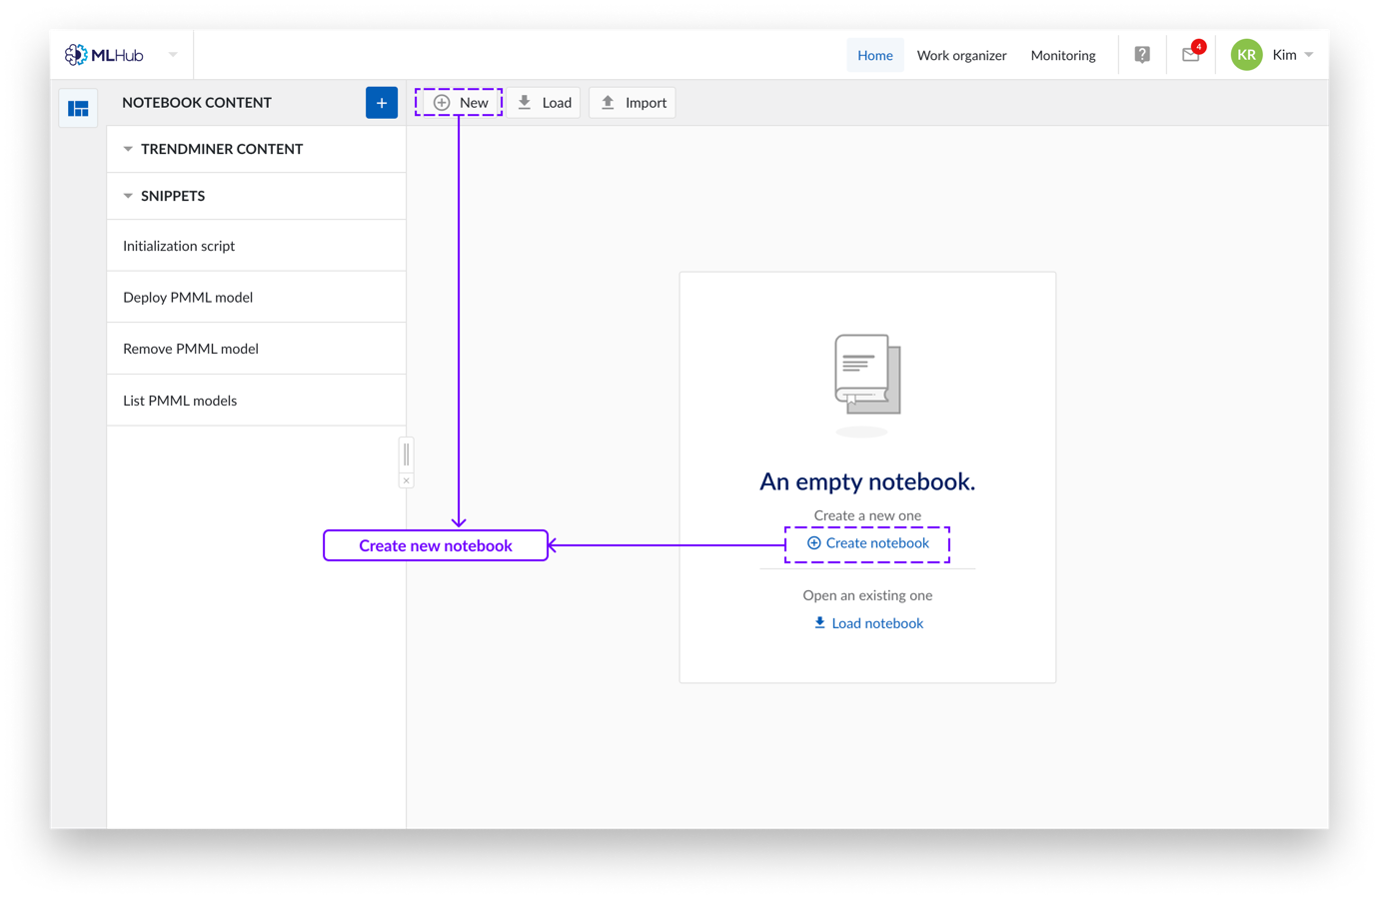Expand the Kim user menu dropdown
This screenshot has height=904, width=1384.
(x=1309, y=55)
